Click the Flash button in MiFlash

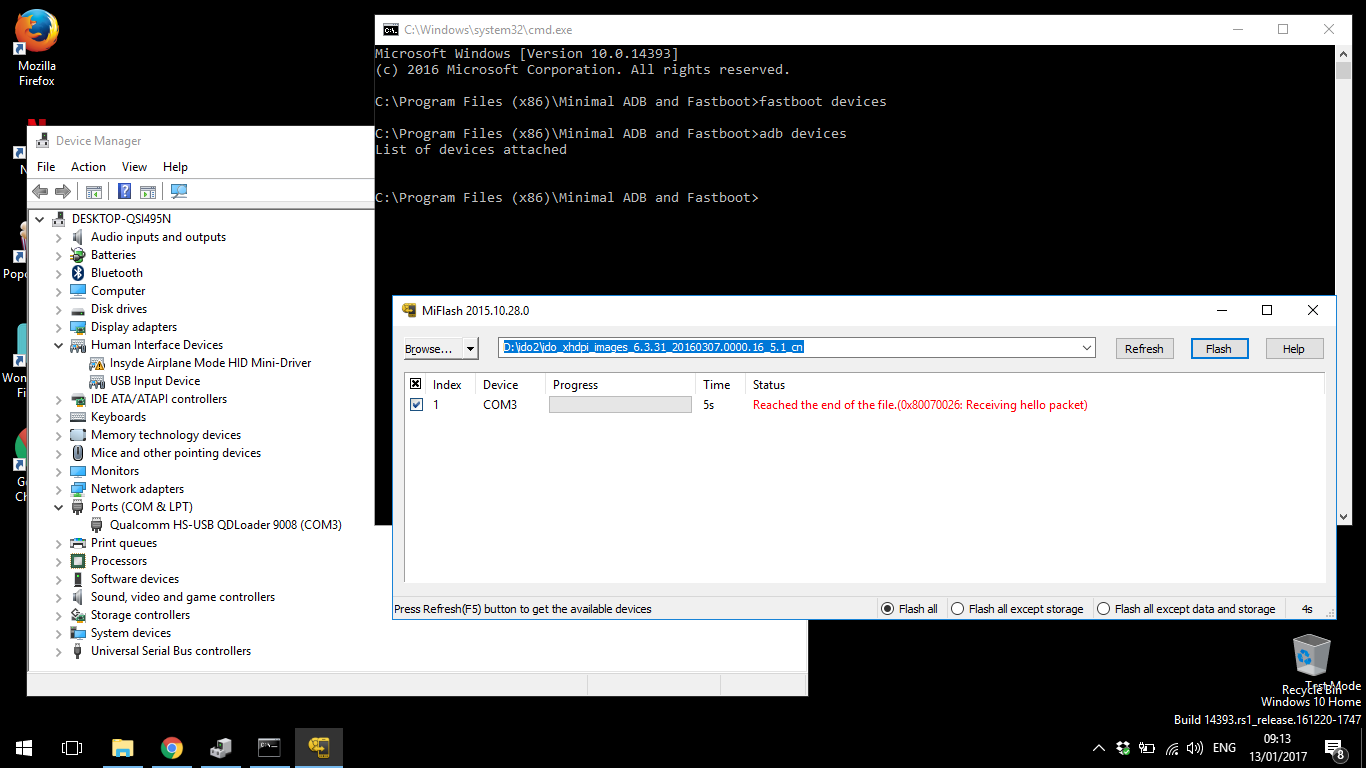click(1218, 349)
